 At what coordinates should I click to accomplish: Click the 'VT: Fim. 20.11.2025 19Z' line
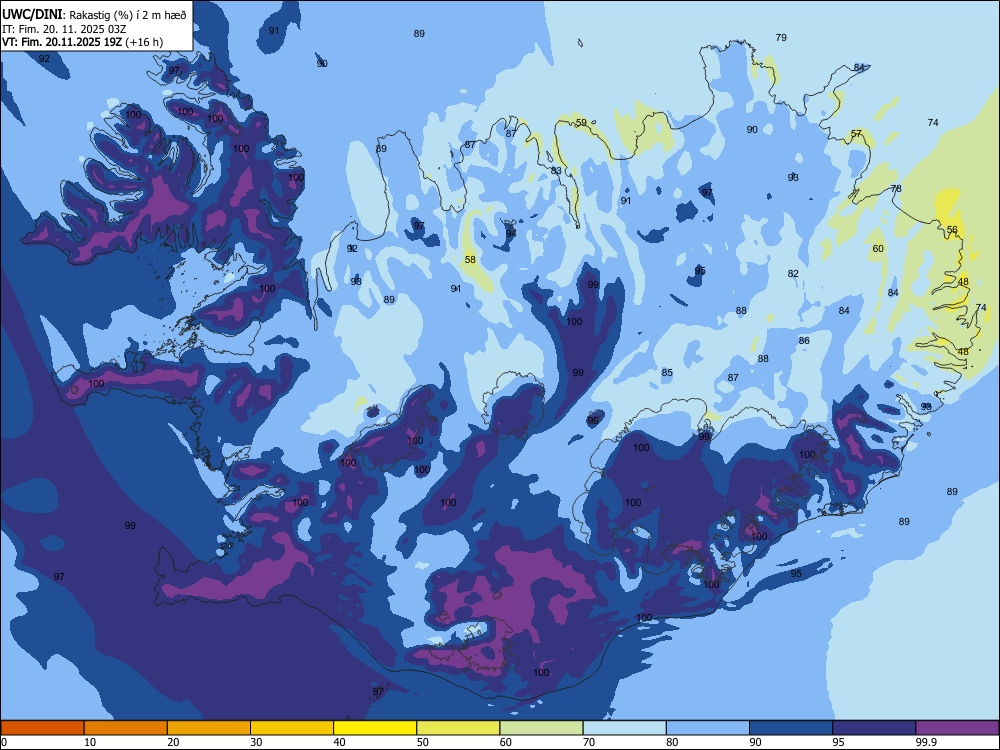[x=64, y=42]
